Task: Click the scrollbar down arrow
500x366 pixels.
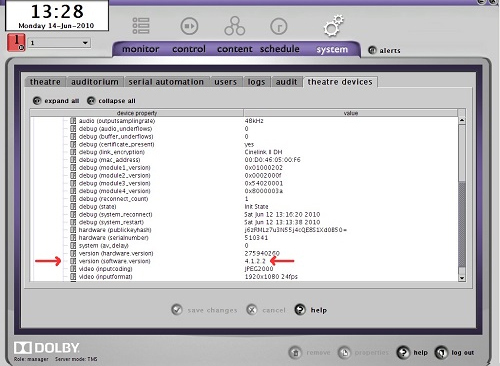Action: [x=462, y=278]
